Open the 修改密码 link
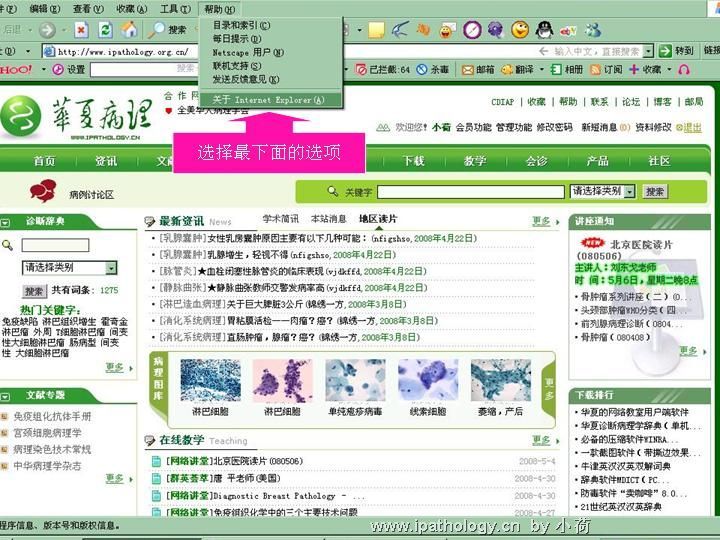Viewport: 720px width, 540px height. tap(554, 127)
